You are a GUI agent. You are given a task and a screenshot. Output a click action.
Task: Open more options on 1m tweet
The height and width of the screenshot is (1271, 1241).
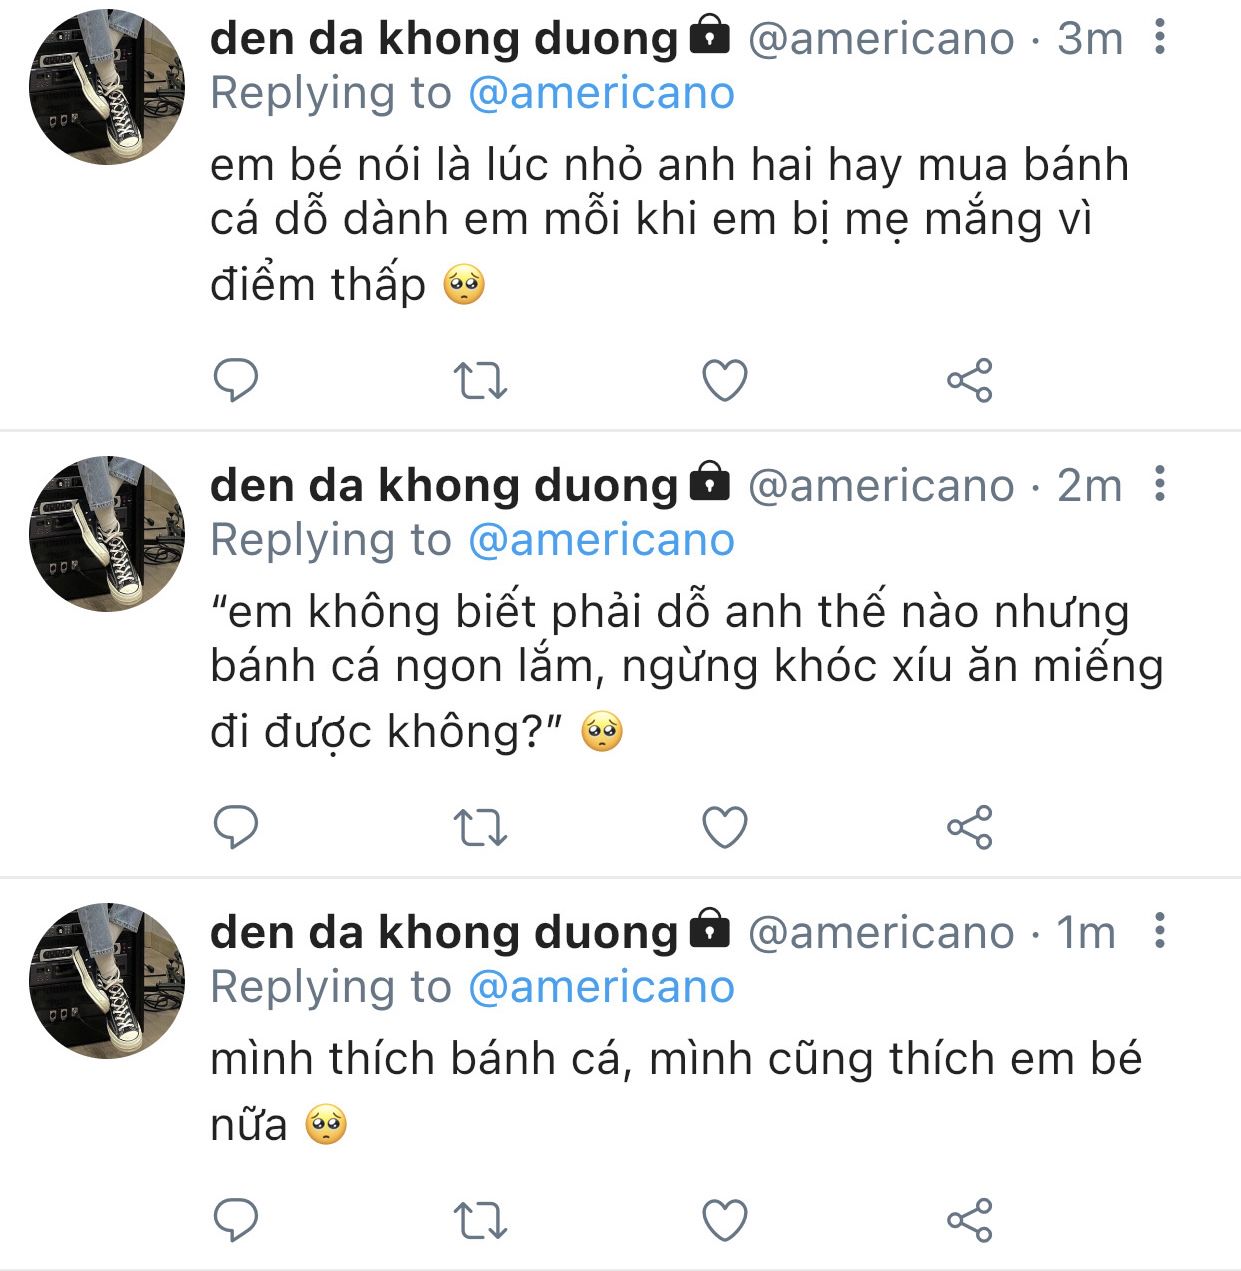coord(1159,931)
